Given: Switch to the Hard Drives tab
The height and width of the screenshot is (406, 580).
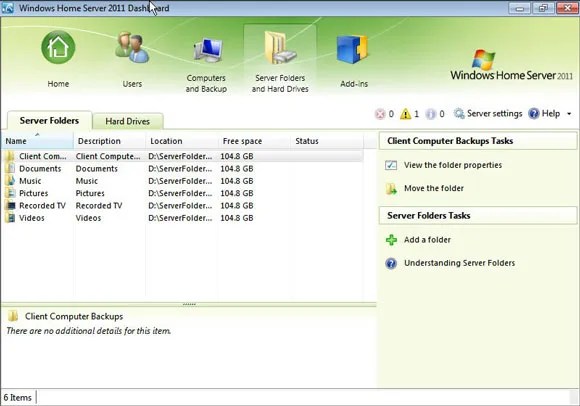Looking at the screenshot, I should (x=128, y=121).
